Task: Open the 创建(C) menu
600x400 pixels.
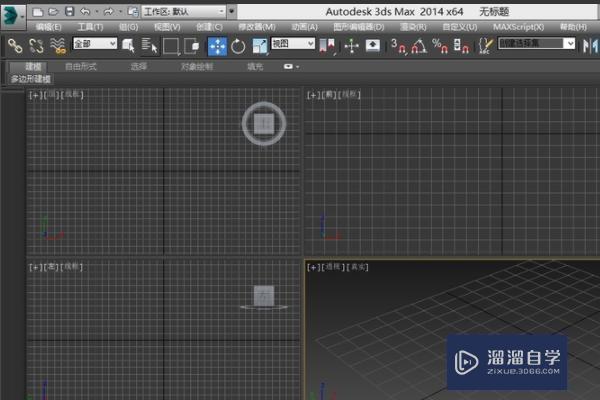Action: [209, 27]
